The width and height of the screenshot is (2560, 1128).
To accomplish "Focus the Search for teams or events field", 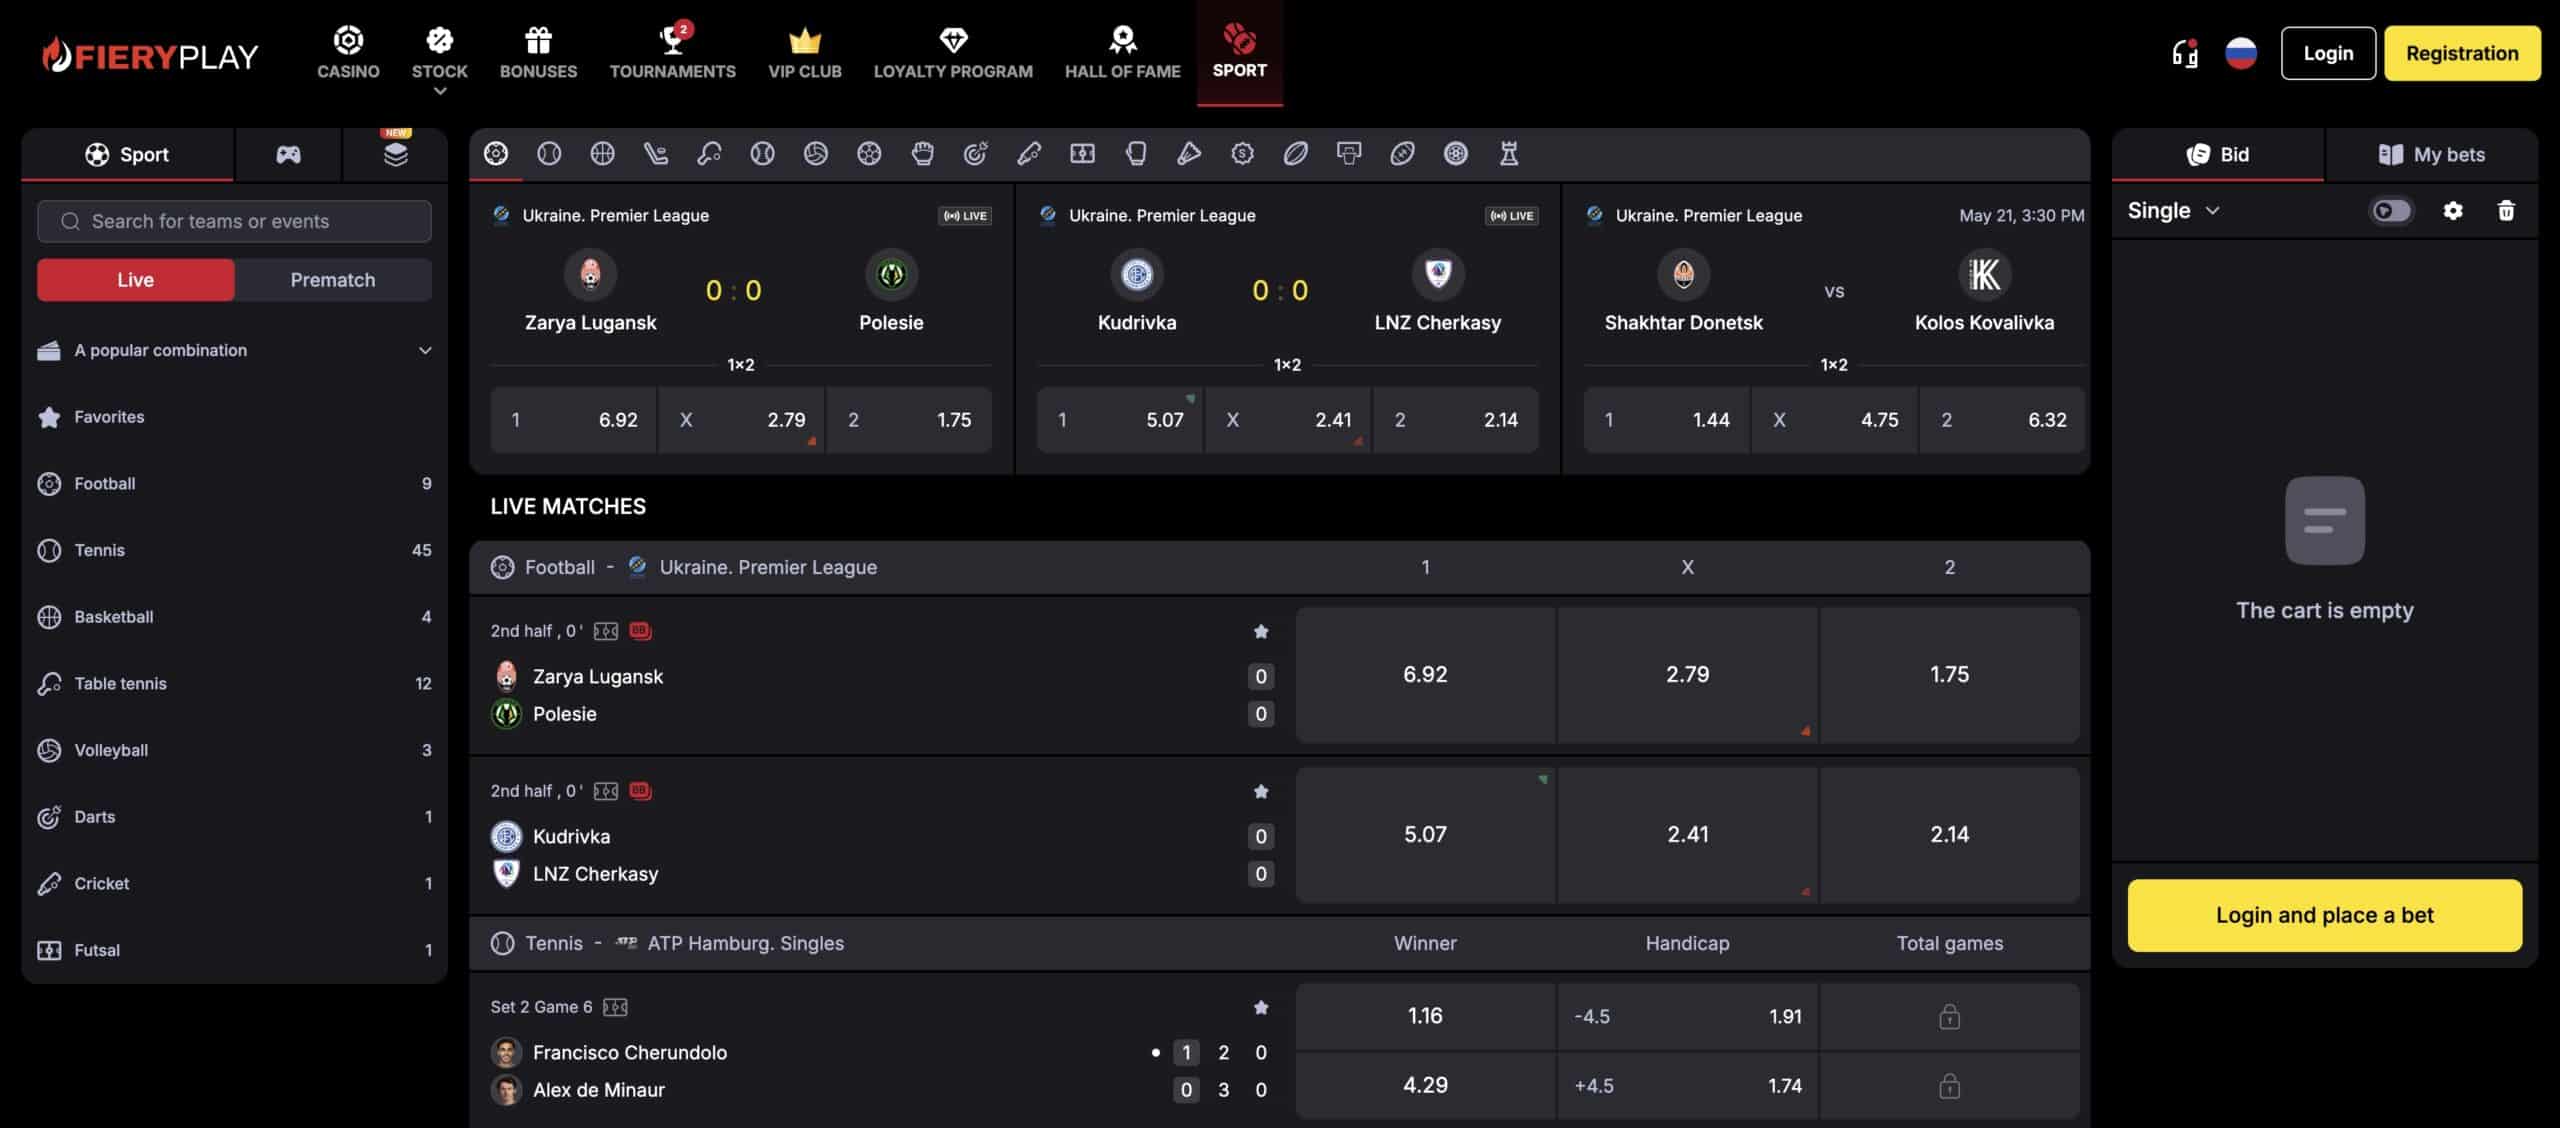I will pyautogui.click(x=235, y=221).
